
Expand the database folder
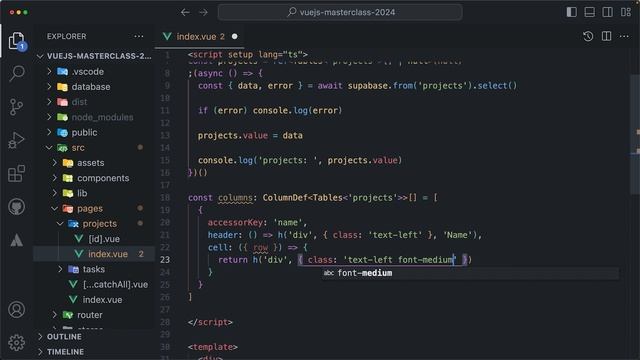coord(94,87)
